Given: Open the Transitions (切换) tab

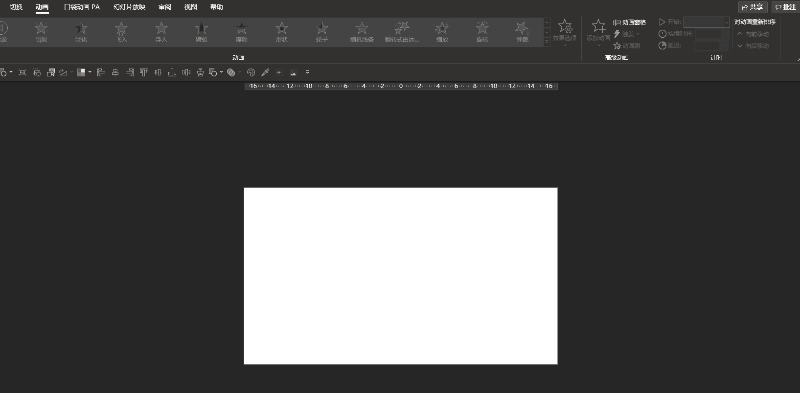Looking at the screenshot, I should [16, 7].
